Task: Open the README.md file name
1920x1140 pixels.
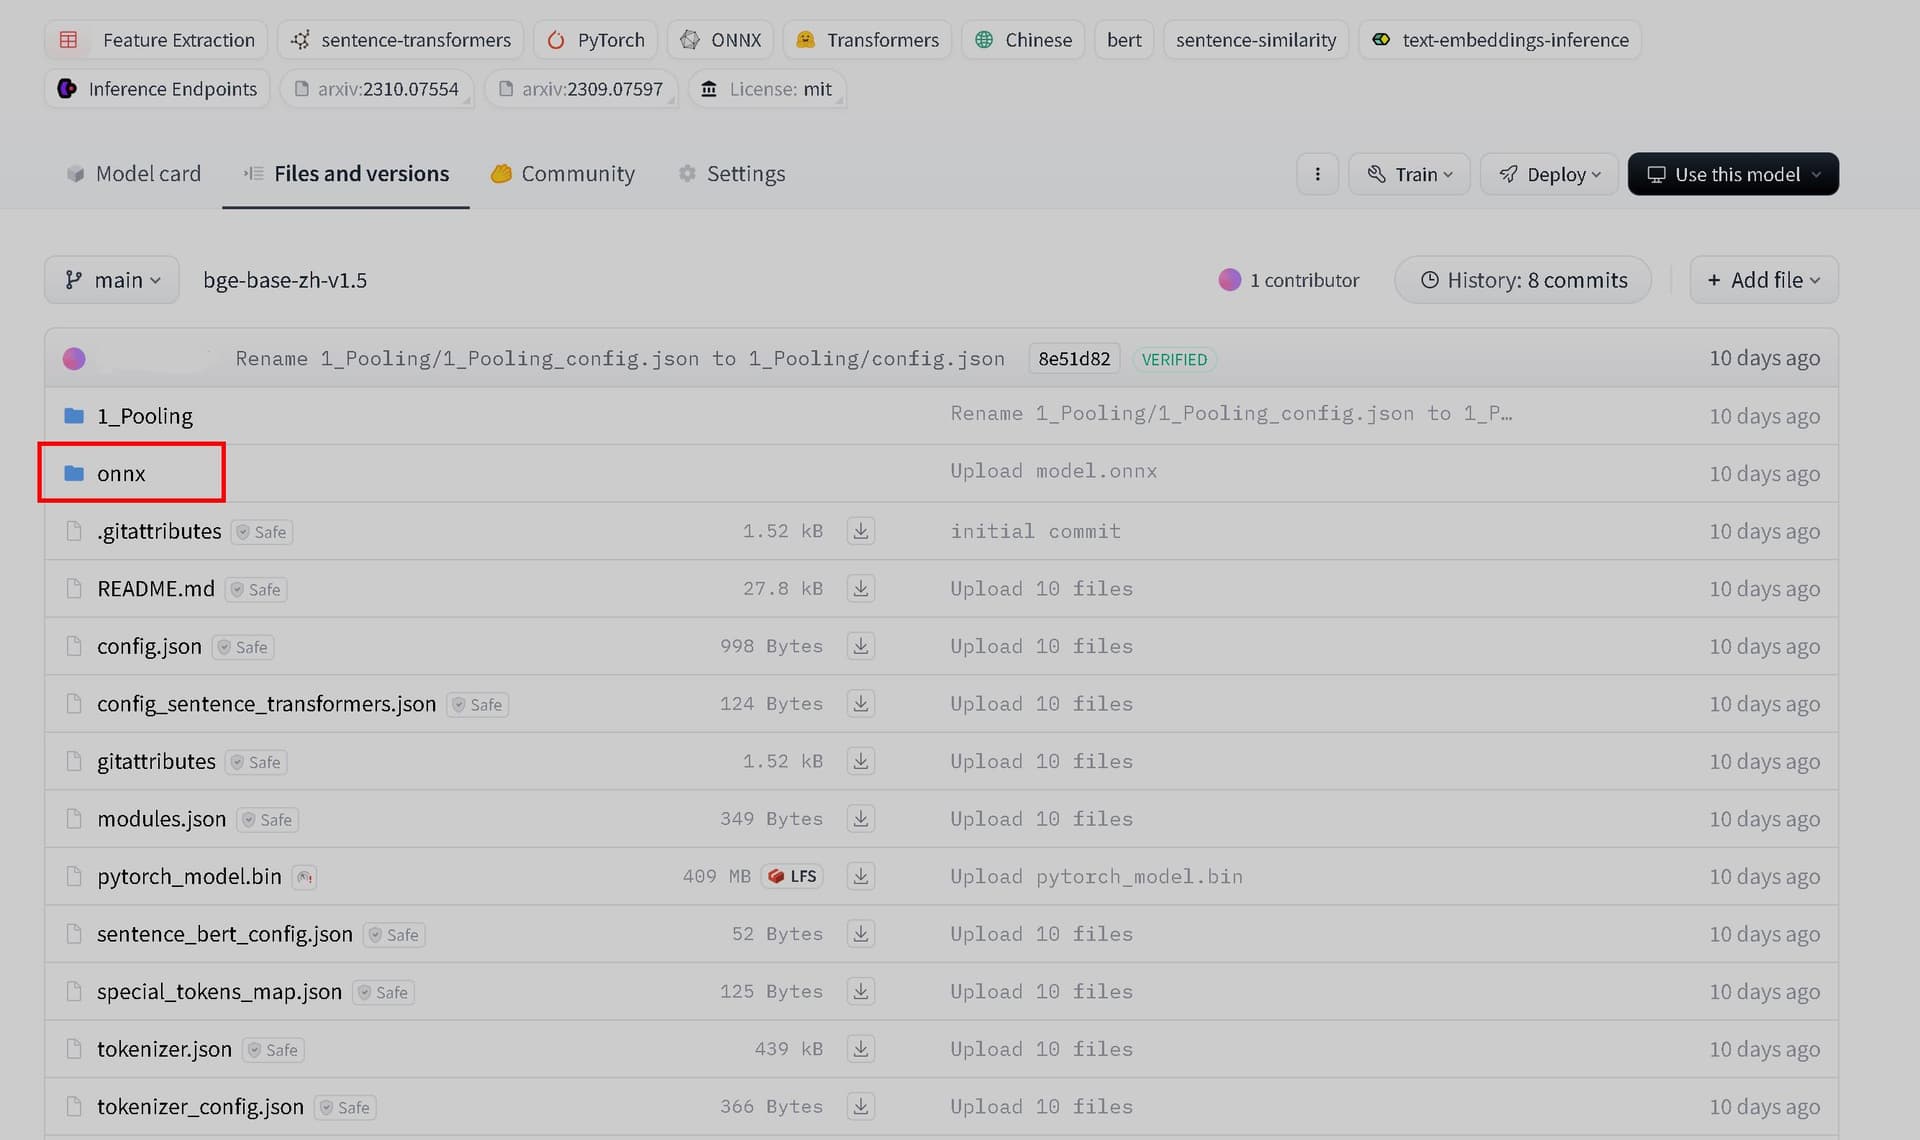Action: [156, 589]
